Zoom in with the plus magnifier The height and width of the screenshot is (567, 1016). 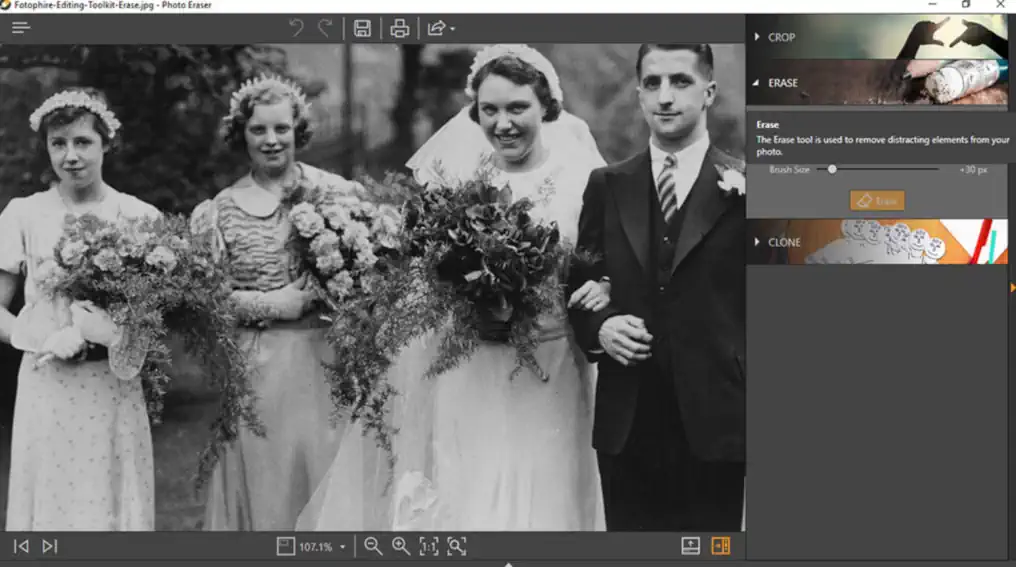[401, 546]
